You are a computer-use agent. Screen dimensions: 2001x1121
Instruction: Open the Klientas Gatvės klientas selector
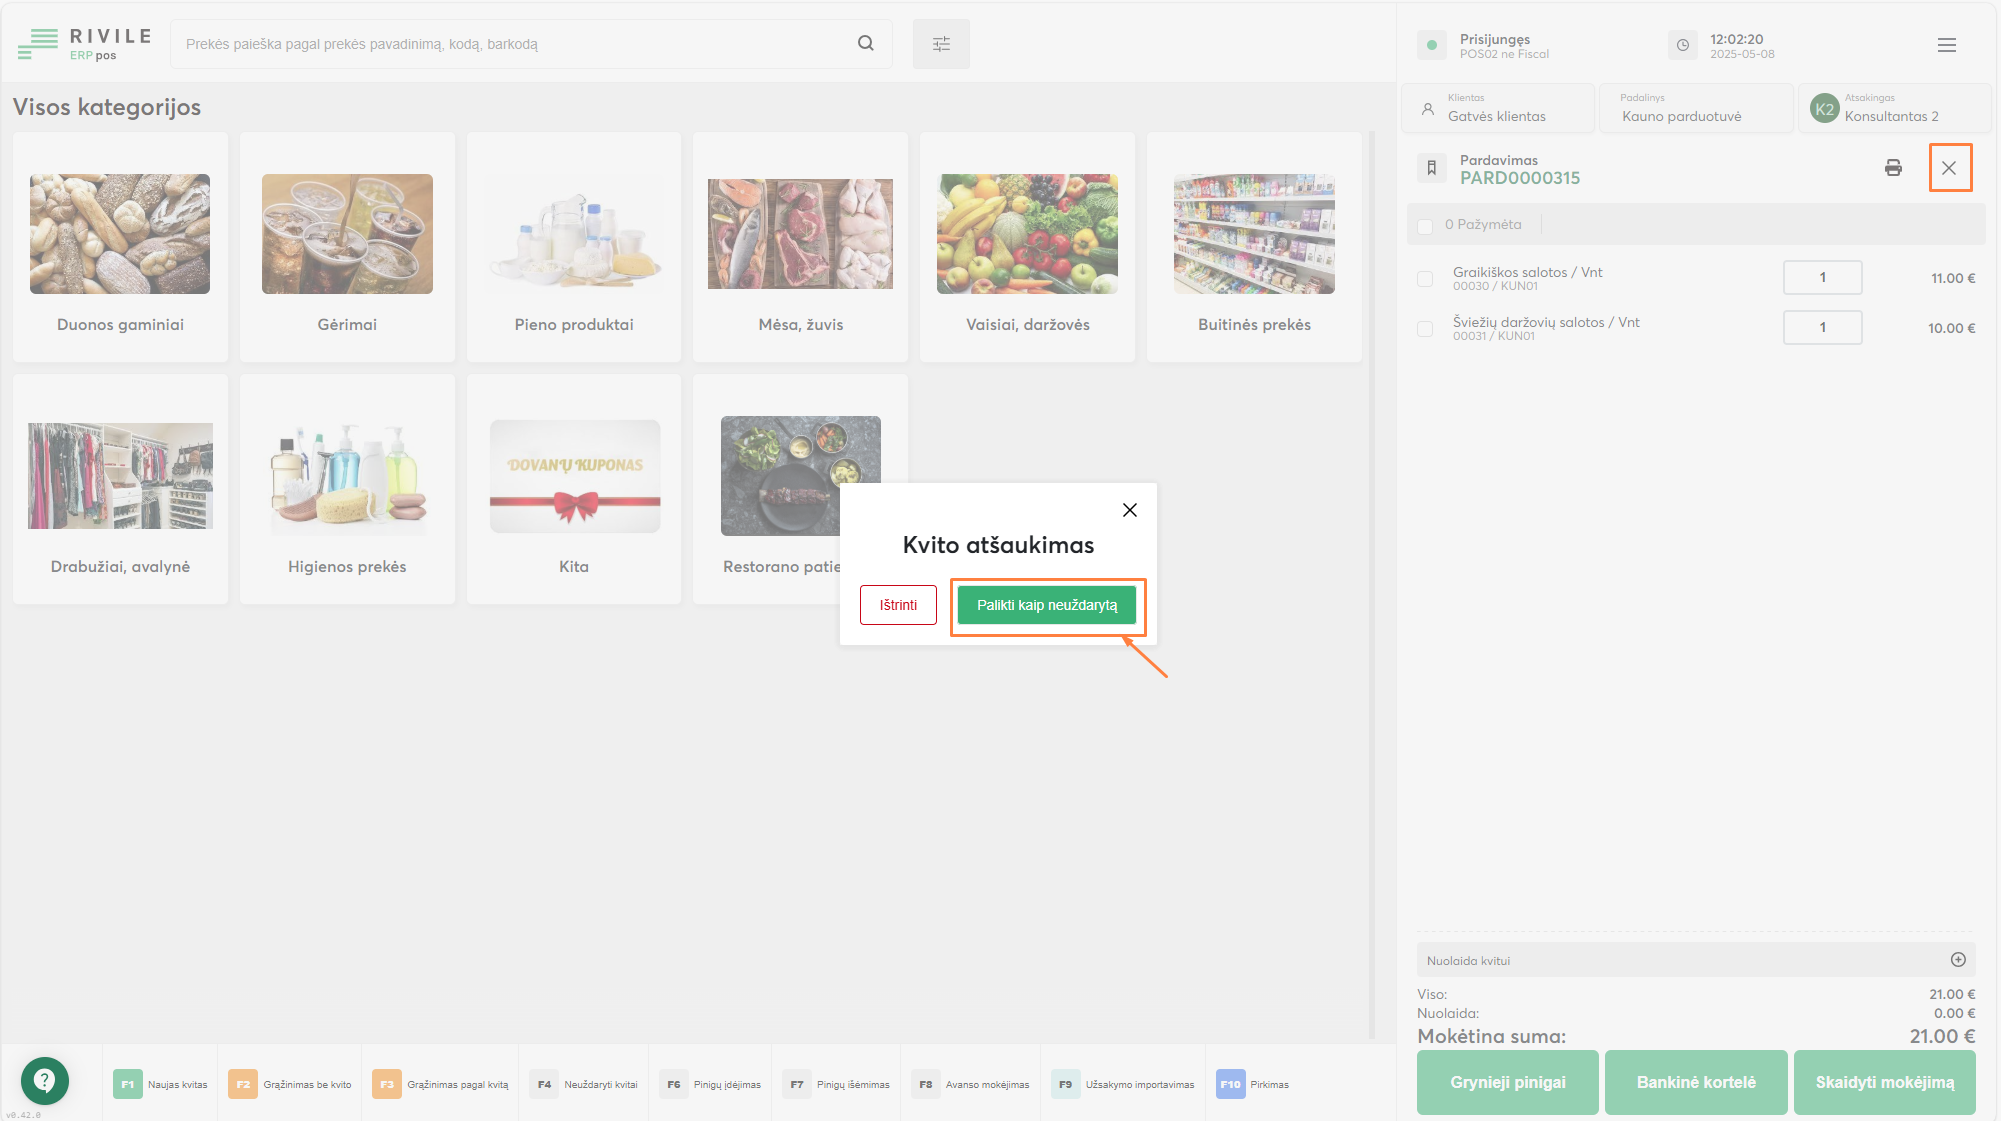(1497, 108)
